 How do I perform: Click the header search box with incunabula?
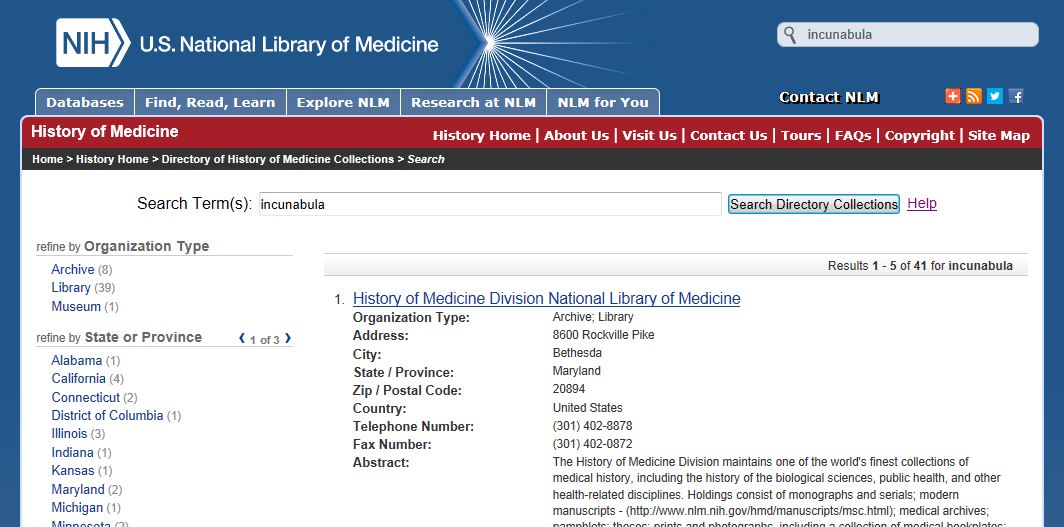[907, 35]
